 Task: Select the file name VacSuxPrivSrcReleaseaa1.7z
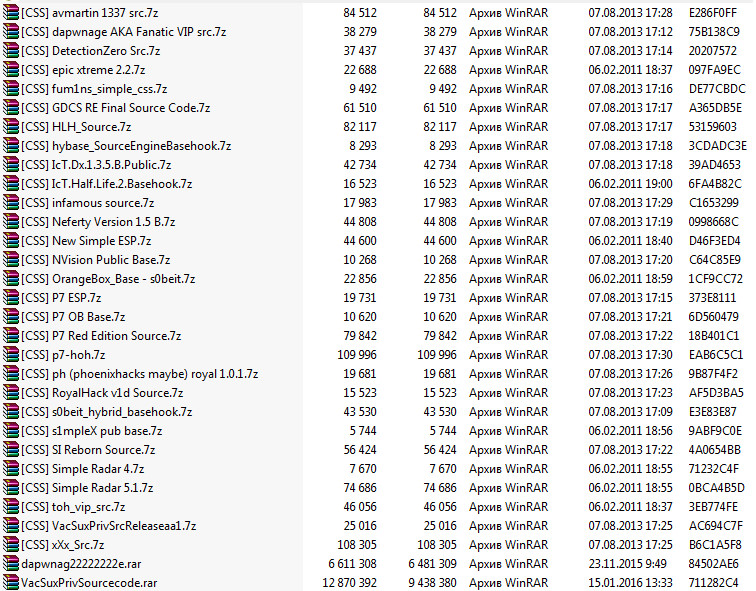(108, 526)
